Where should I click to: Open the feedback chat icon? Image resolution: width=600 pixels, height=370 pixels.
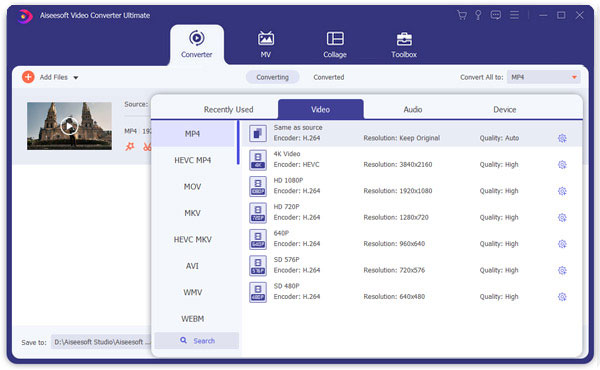click(496, 15)
